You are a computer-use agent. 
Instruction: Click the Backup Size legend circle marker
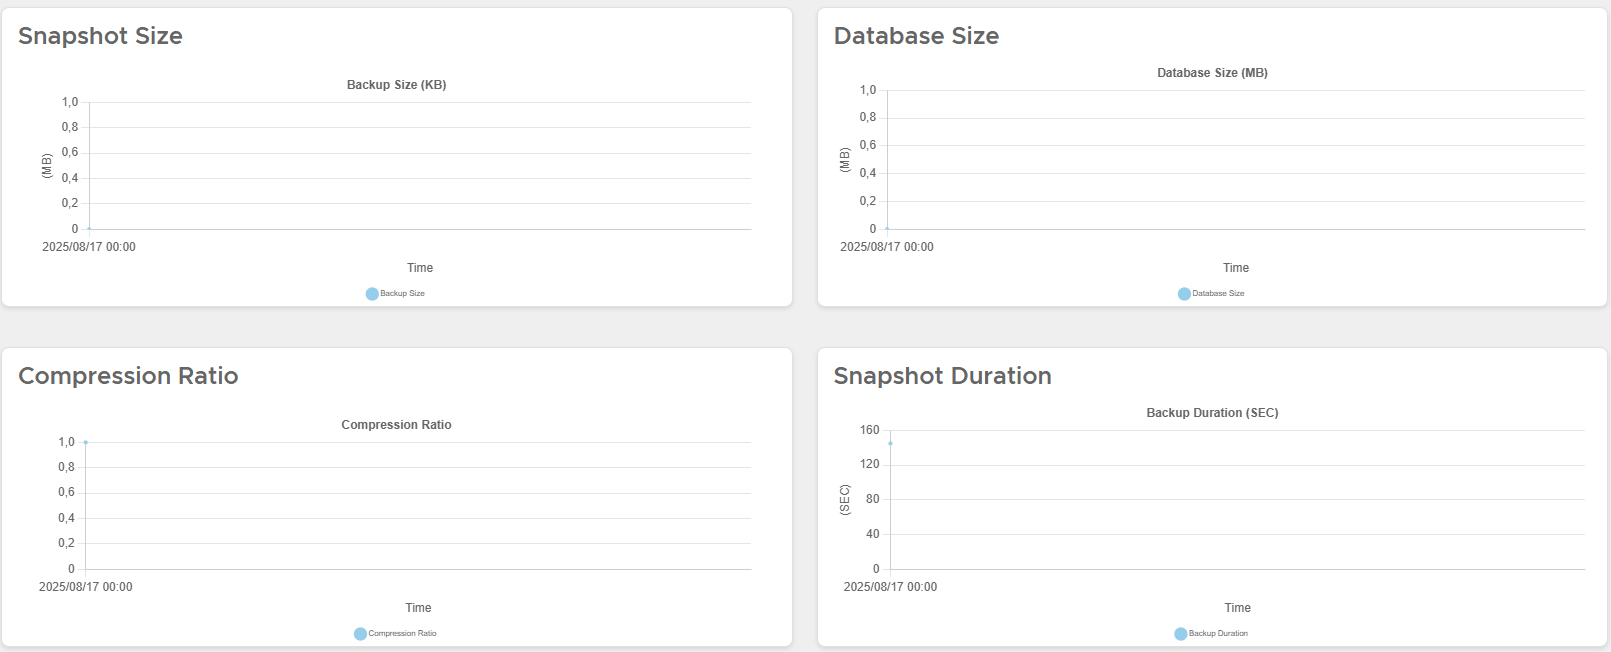click(x=372, y=294)
